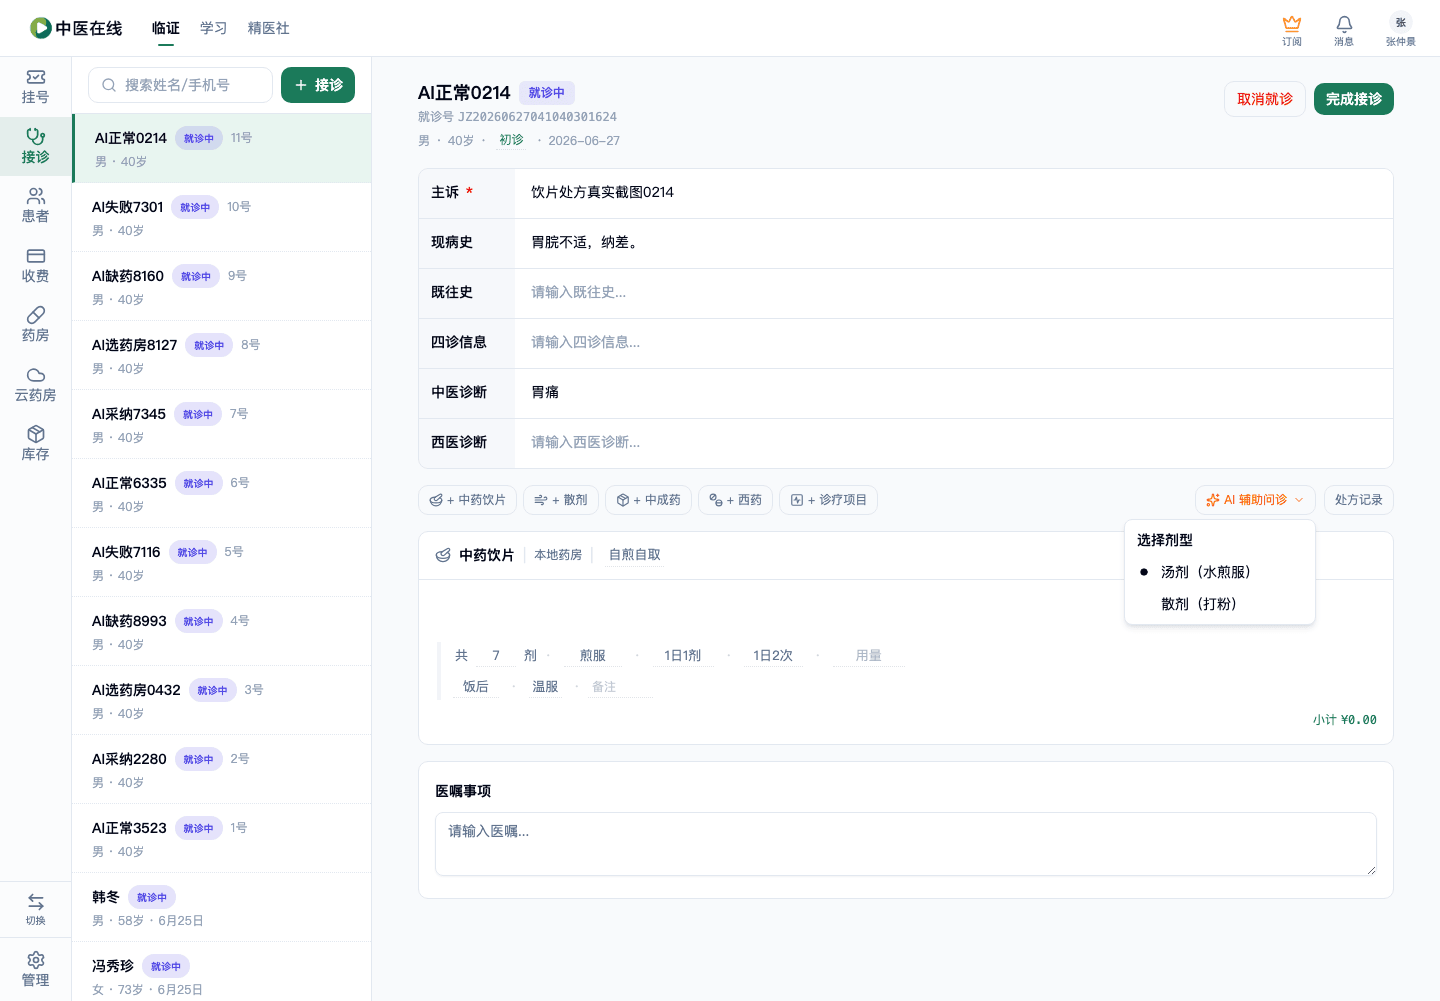
Task: Click the dose count 7 field
Action: (496, 656)
